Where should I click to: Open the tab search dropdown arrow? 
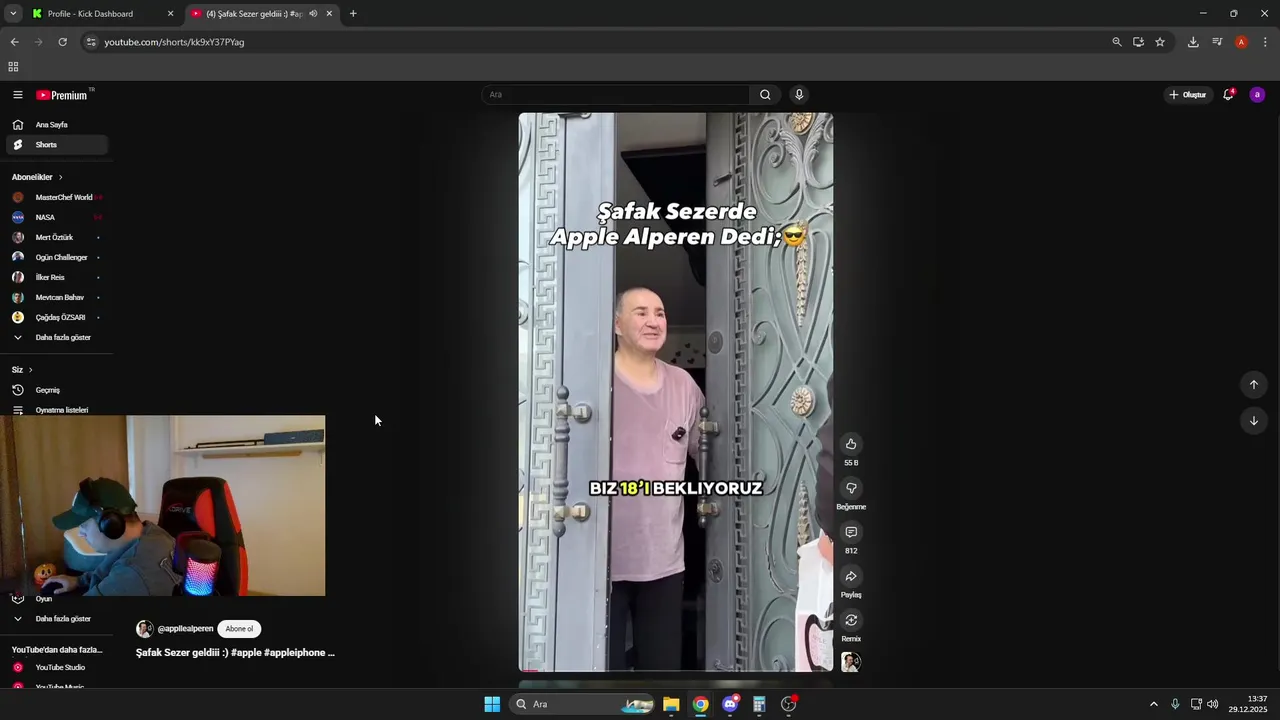(13, 14)
